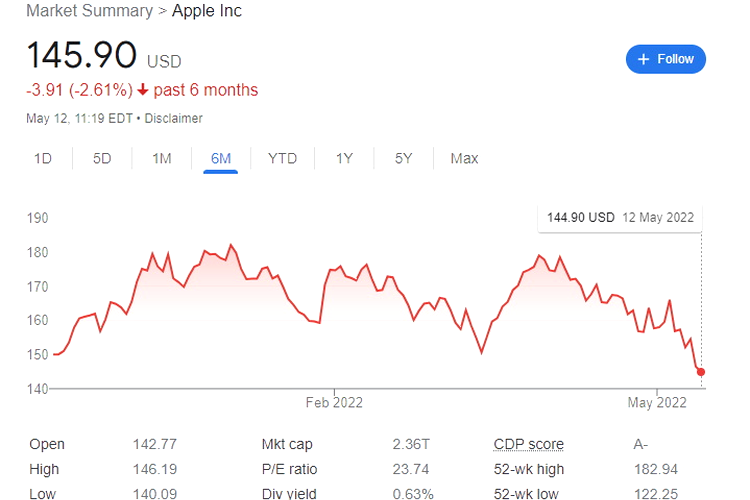Click the plus icon in Follow button
The image size is (750, 500).
click(x=643, y=59)
